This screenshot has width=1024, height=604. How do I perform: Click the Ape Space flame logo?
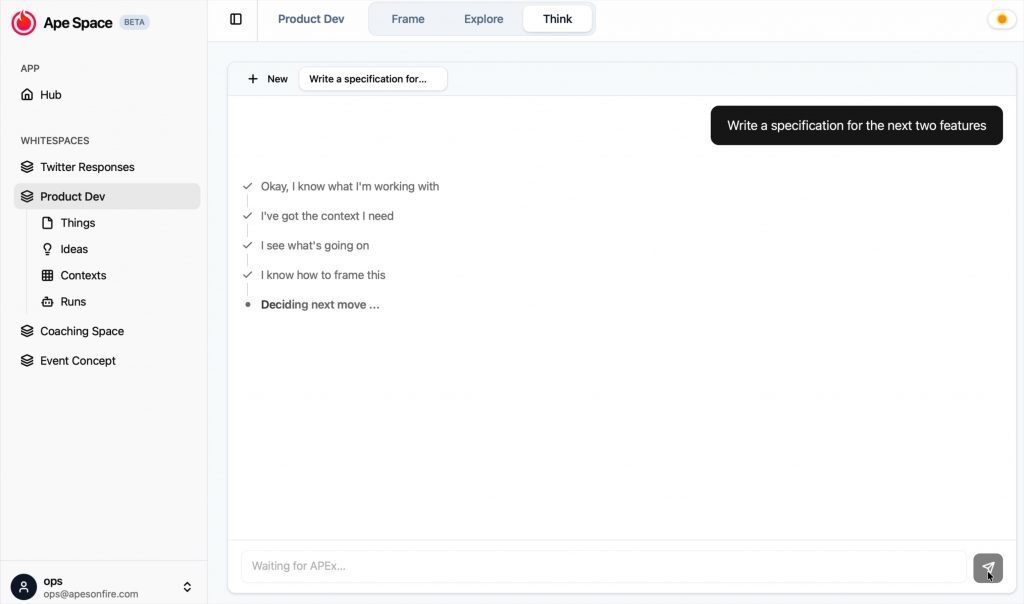[x=24, y=22]
